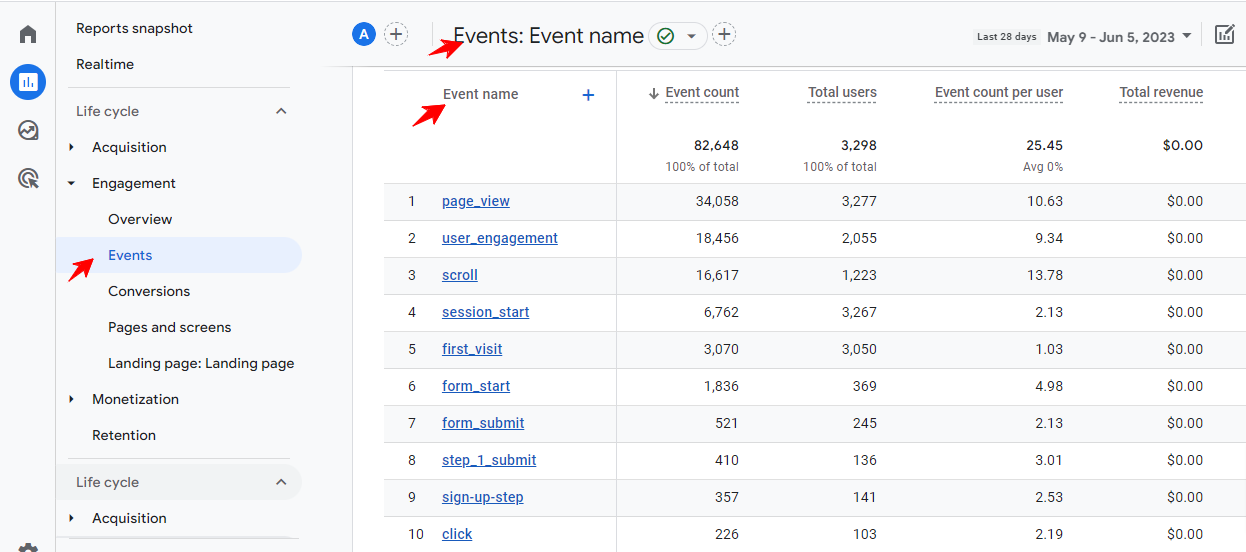Expand the Monetization tree item
Screen dimensions: 1246x552
tap(71, 399)
